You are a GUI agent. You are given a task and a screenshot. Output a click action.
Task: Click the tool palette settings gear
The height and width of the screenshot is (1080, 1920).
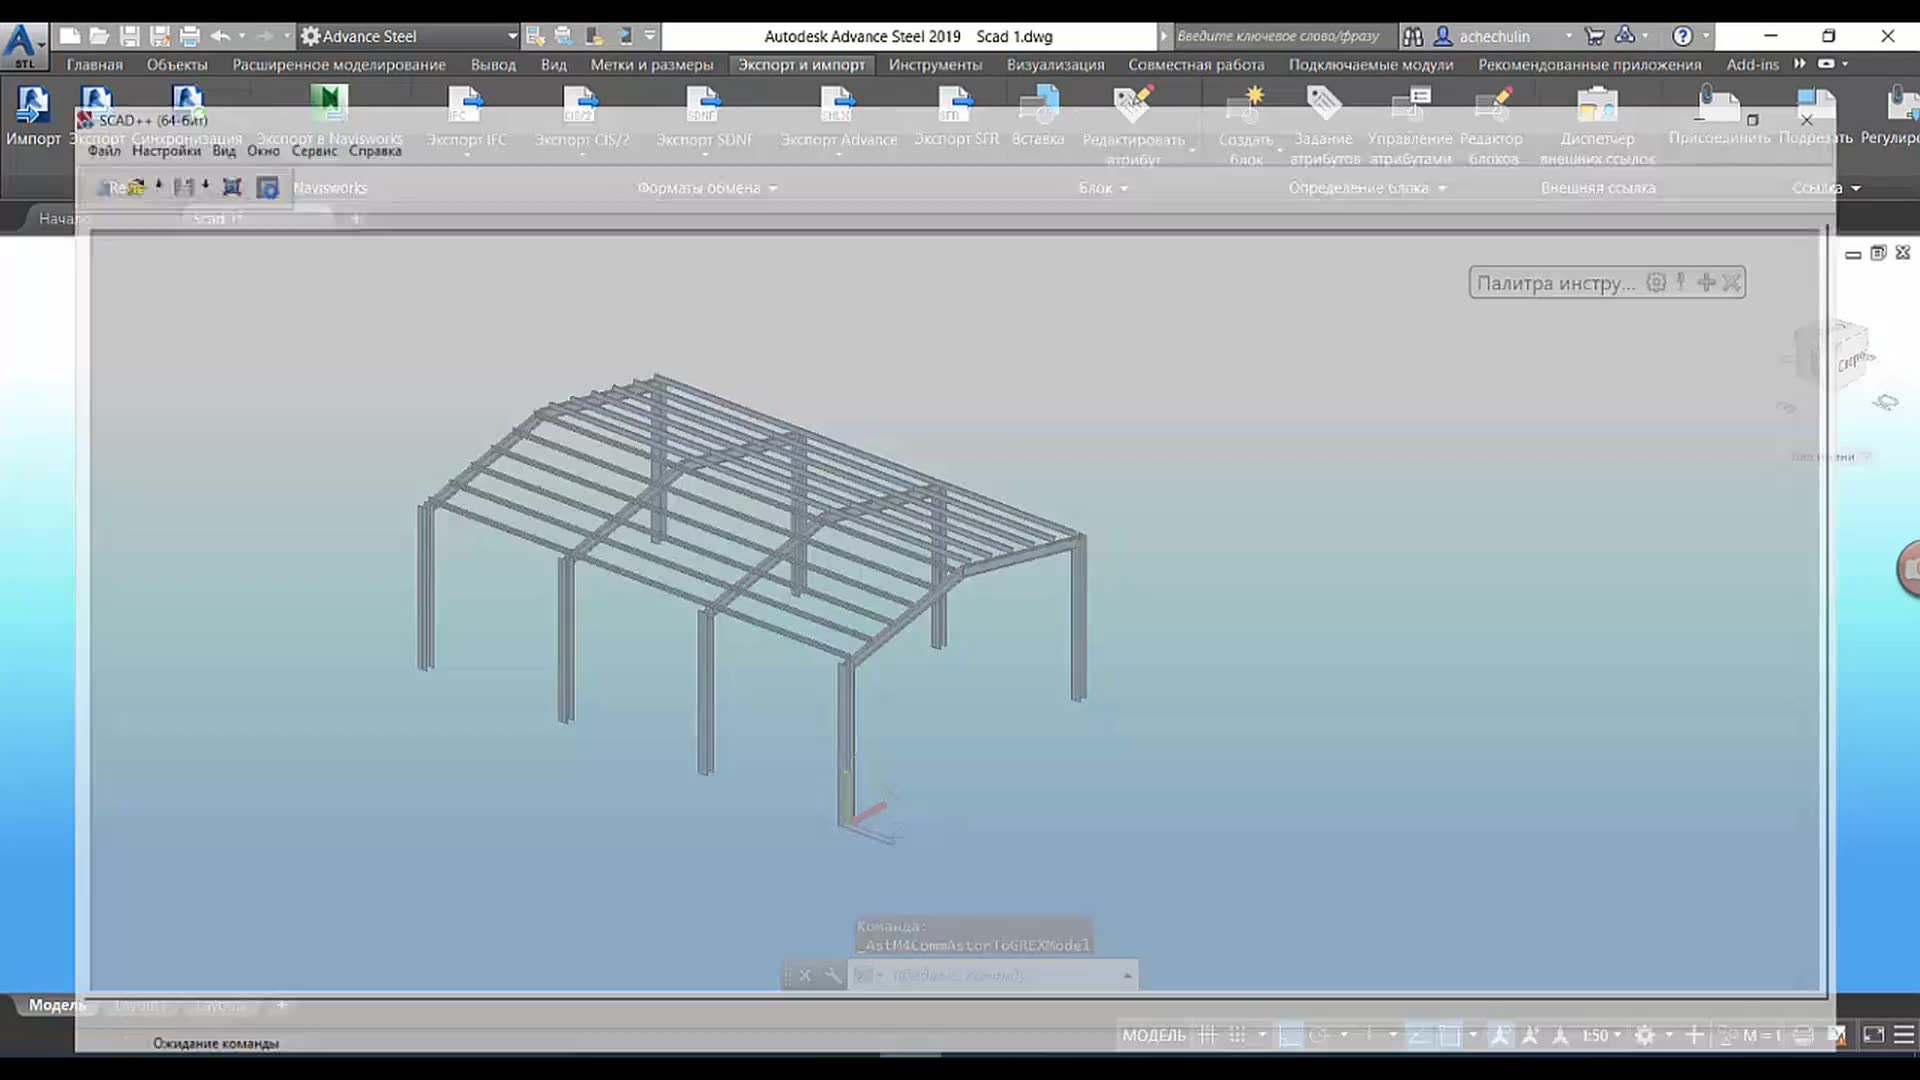tap(1656, 283)
